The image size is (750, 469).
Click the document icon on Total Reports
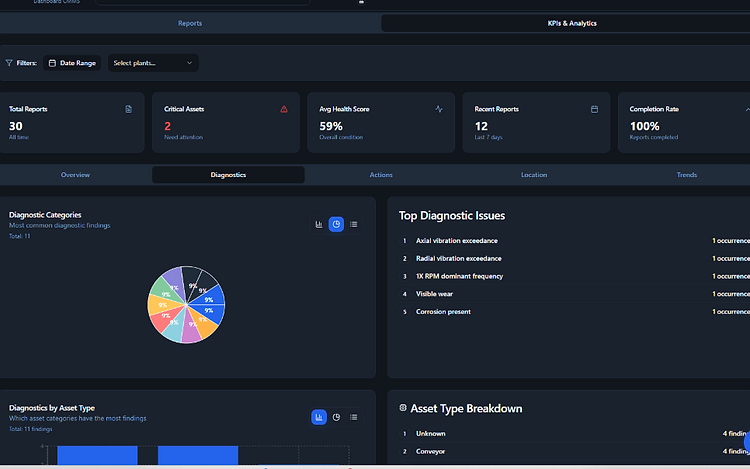128,109
